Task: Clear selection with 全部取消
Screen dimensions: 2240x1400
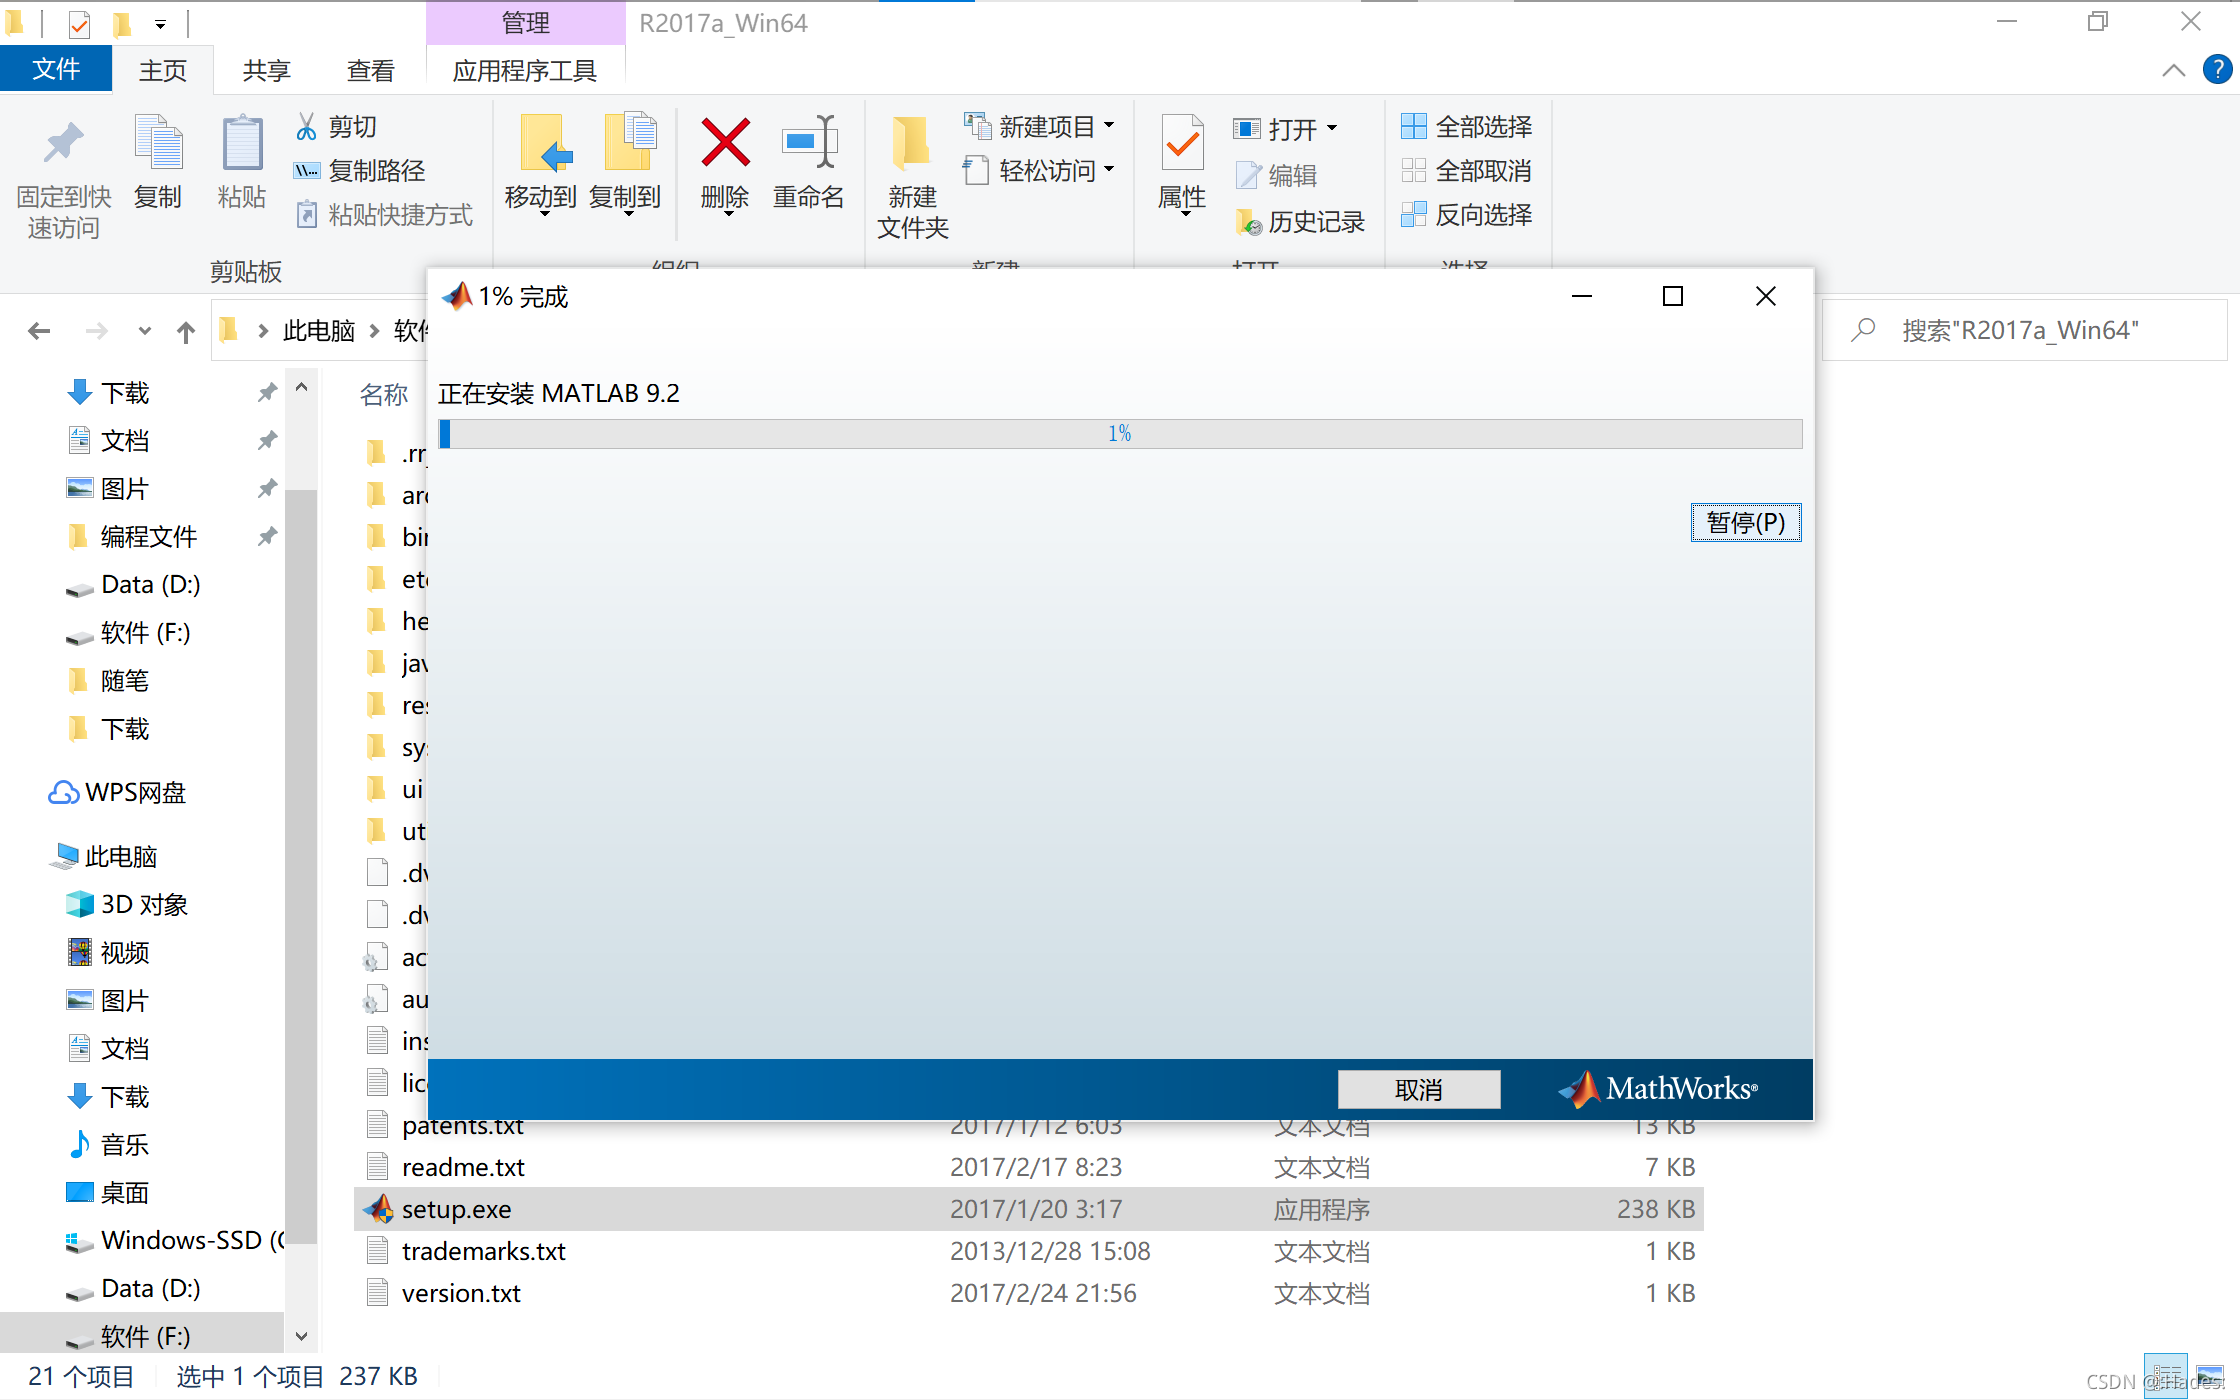Action: pos(1467,170)
